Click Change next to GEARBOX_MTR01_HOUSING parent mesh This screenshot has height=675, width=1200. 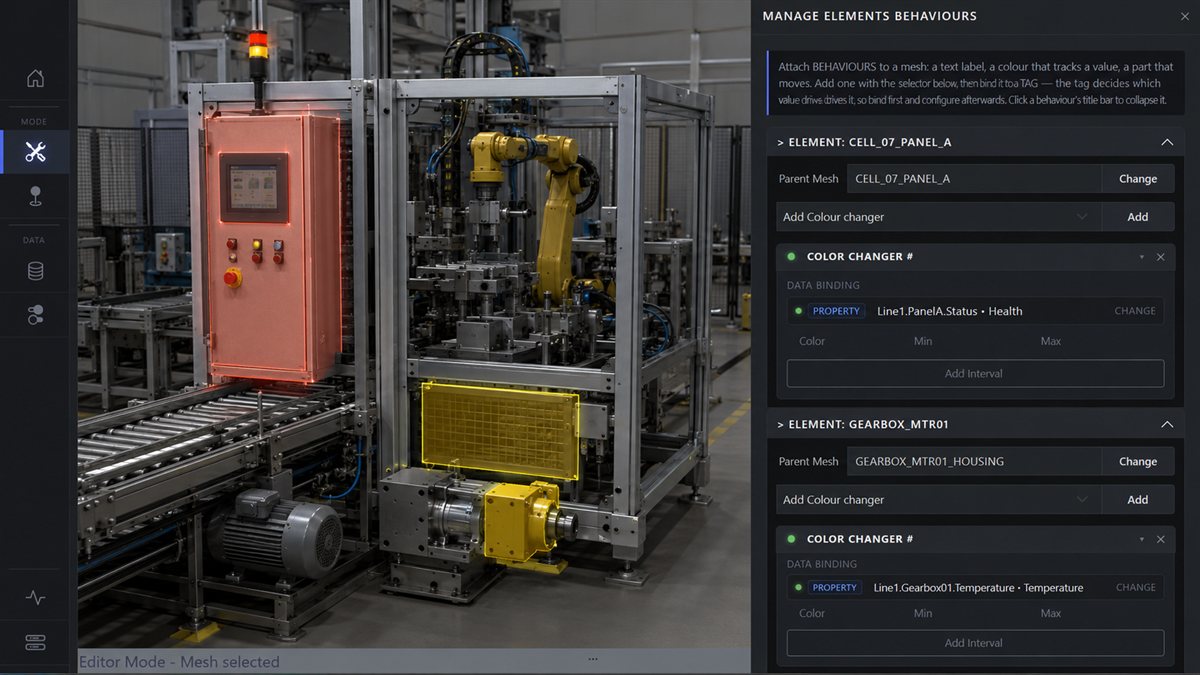coord(1138,462)
